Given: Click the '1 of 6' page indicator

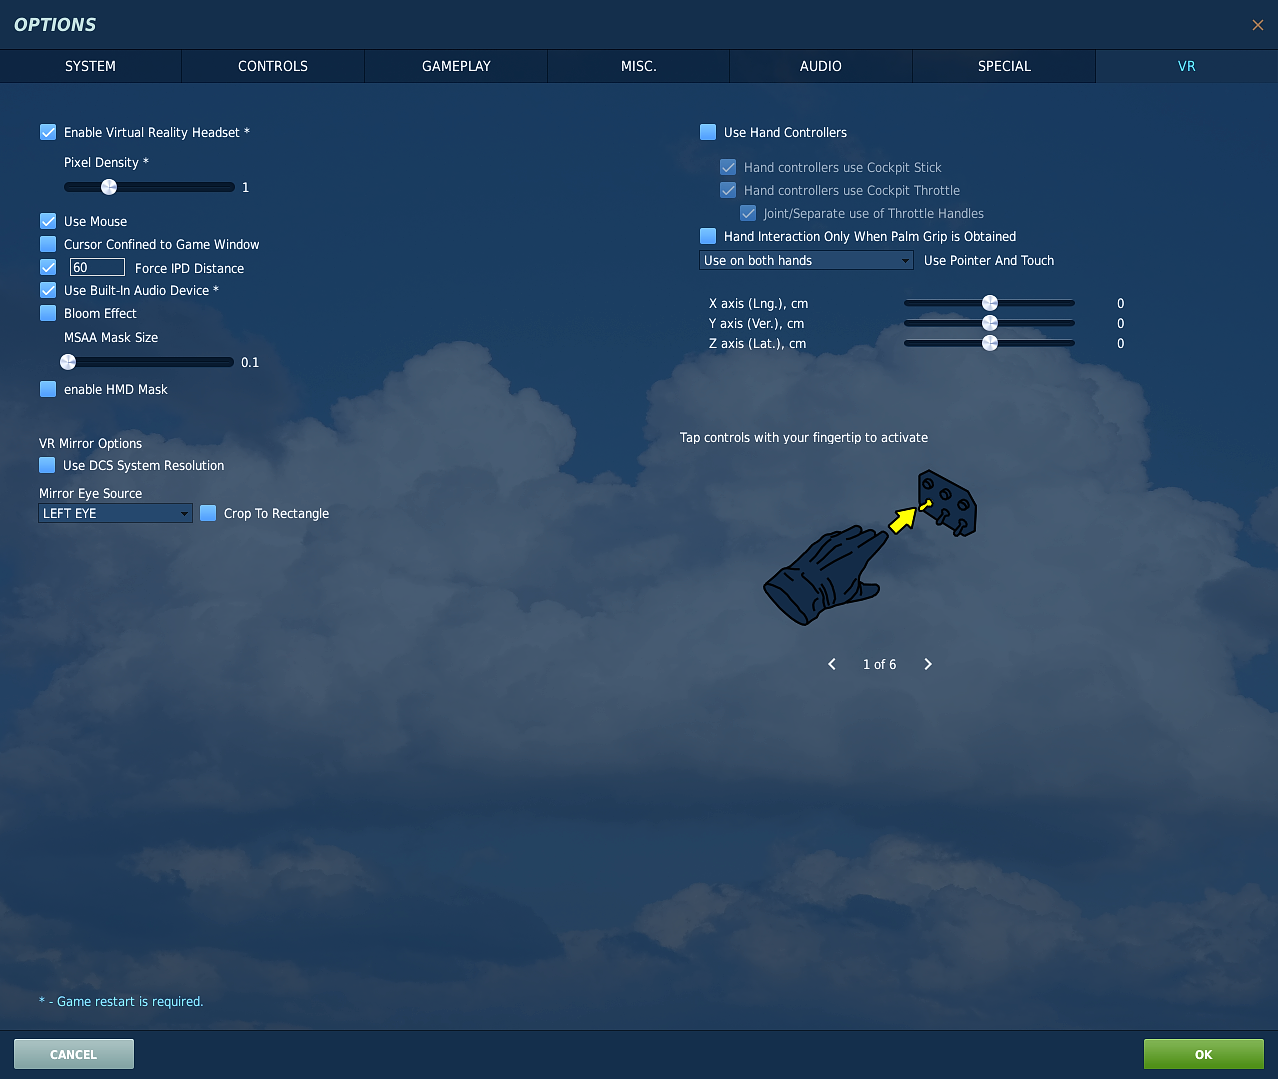Looking at the screenshot, I should click(x=880, y=665).
